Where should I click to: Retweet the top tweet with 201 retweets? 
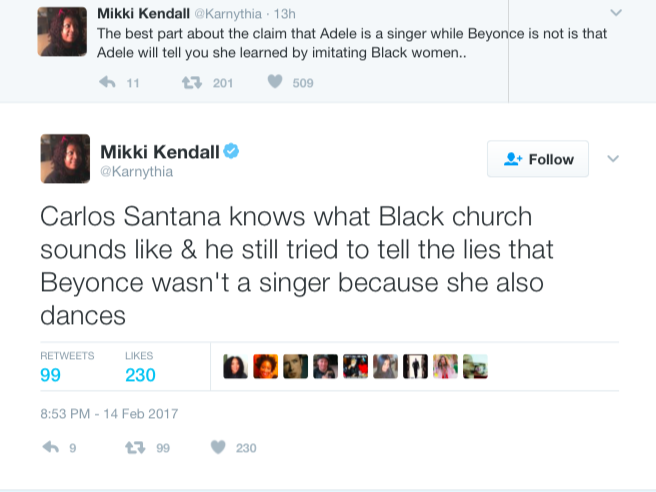coord(186,82)
